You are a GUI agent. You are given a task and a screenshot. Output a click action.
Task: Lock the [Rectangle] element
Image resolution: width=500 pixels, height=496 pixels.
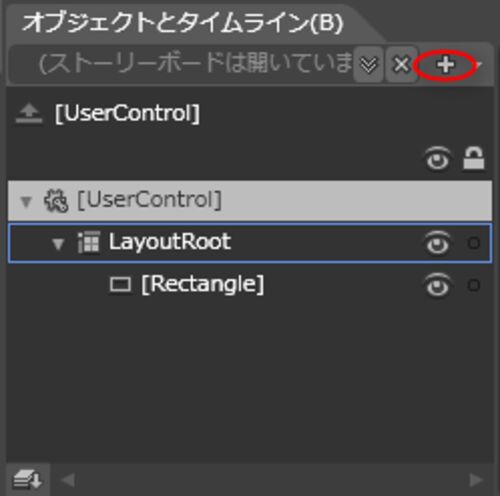point(474,285)
